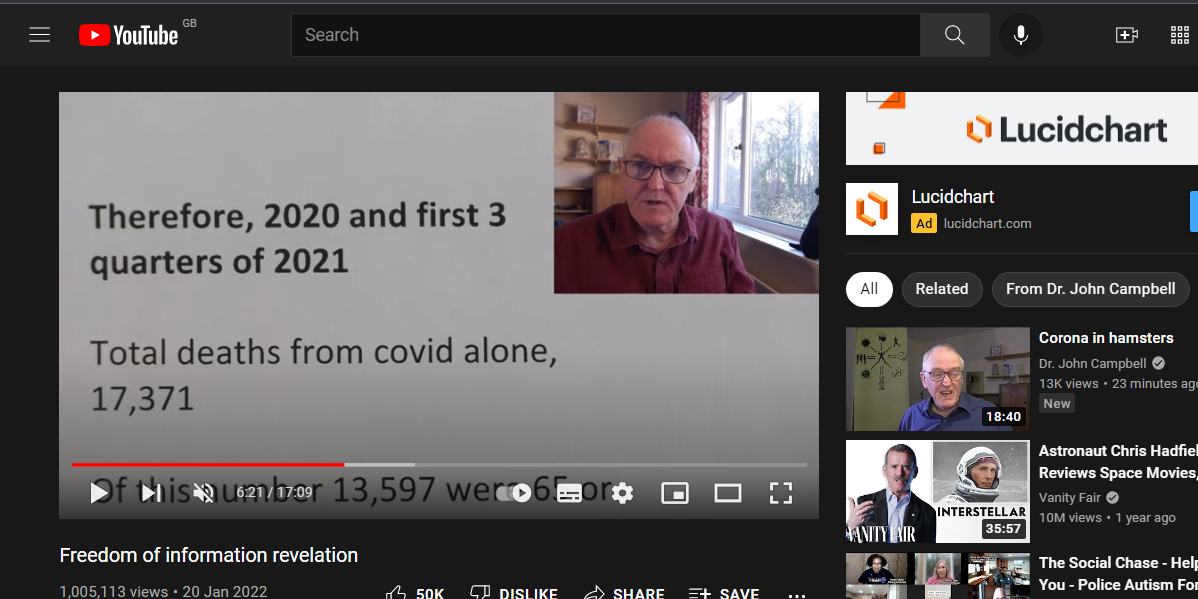
Task: Select From Dr. John Campbell chip
Action: click(x=1090, y=289)
